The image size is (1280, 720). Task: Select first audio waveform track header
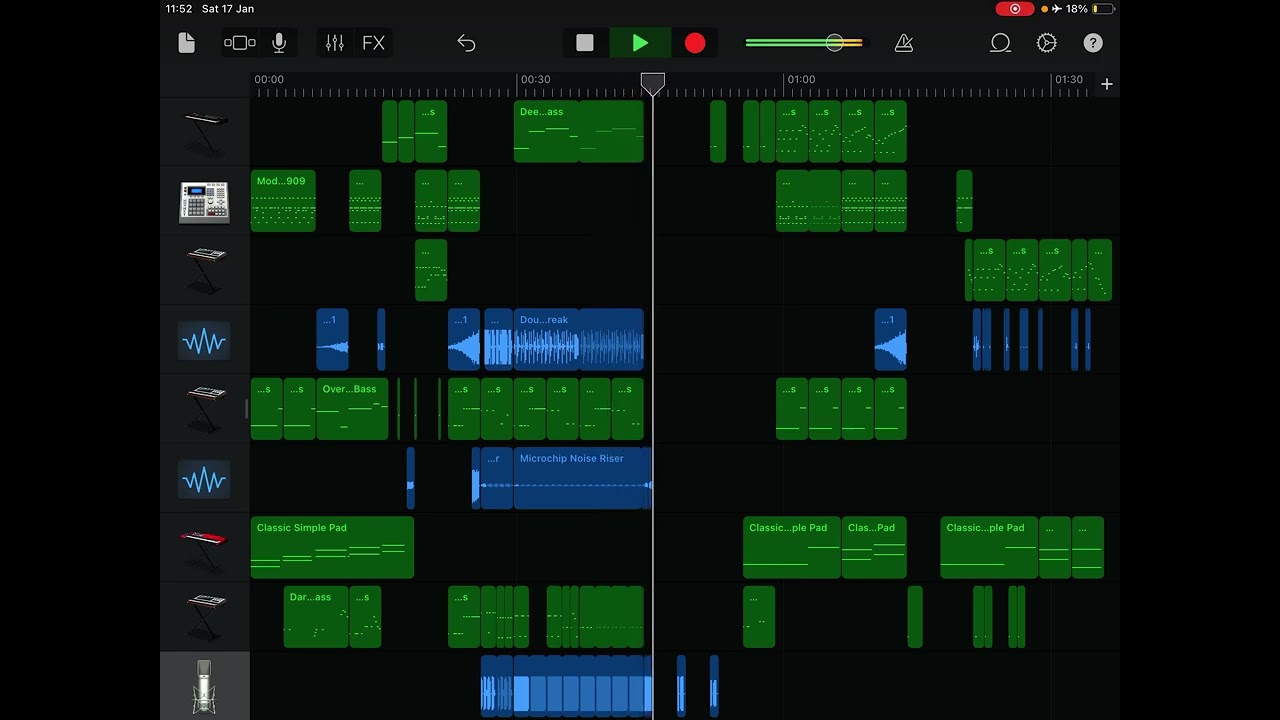click(205, 340)
